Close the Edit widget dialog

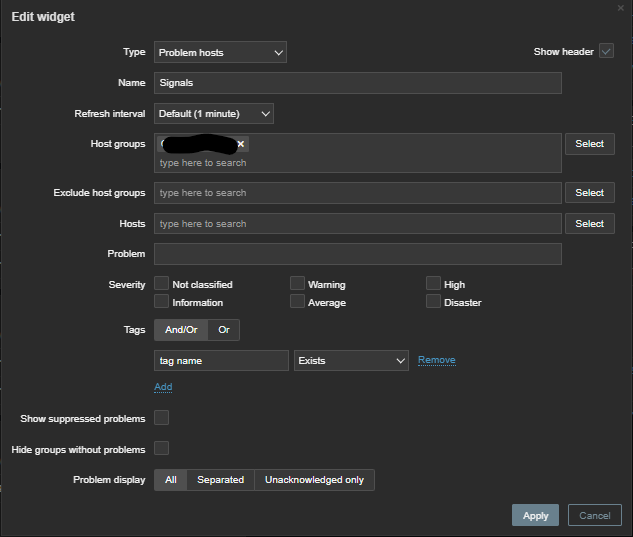coord(621,8)
